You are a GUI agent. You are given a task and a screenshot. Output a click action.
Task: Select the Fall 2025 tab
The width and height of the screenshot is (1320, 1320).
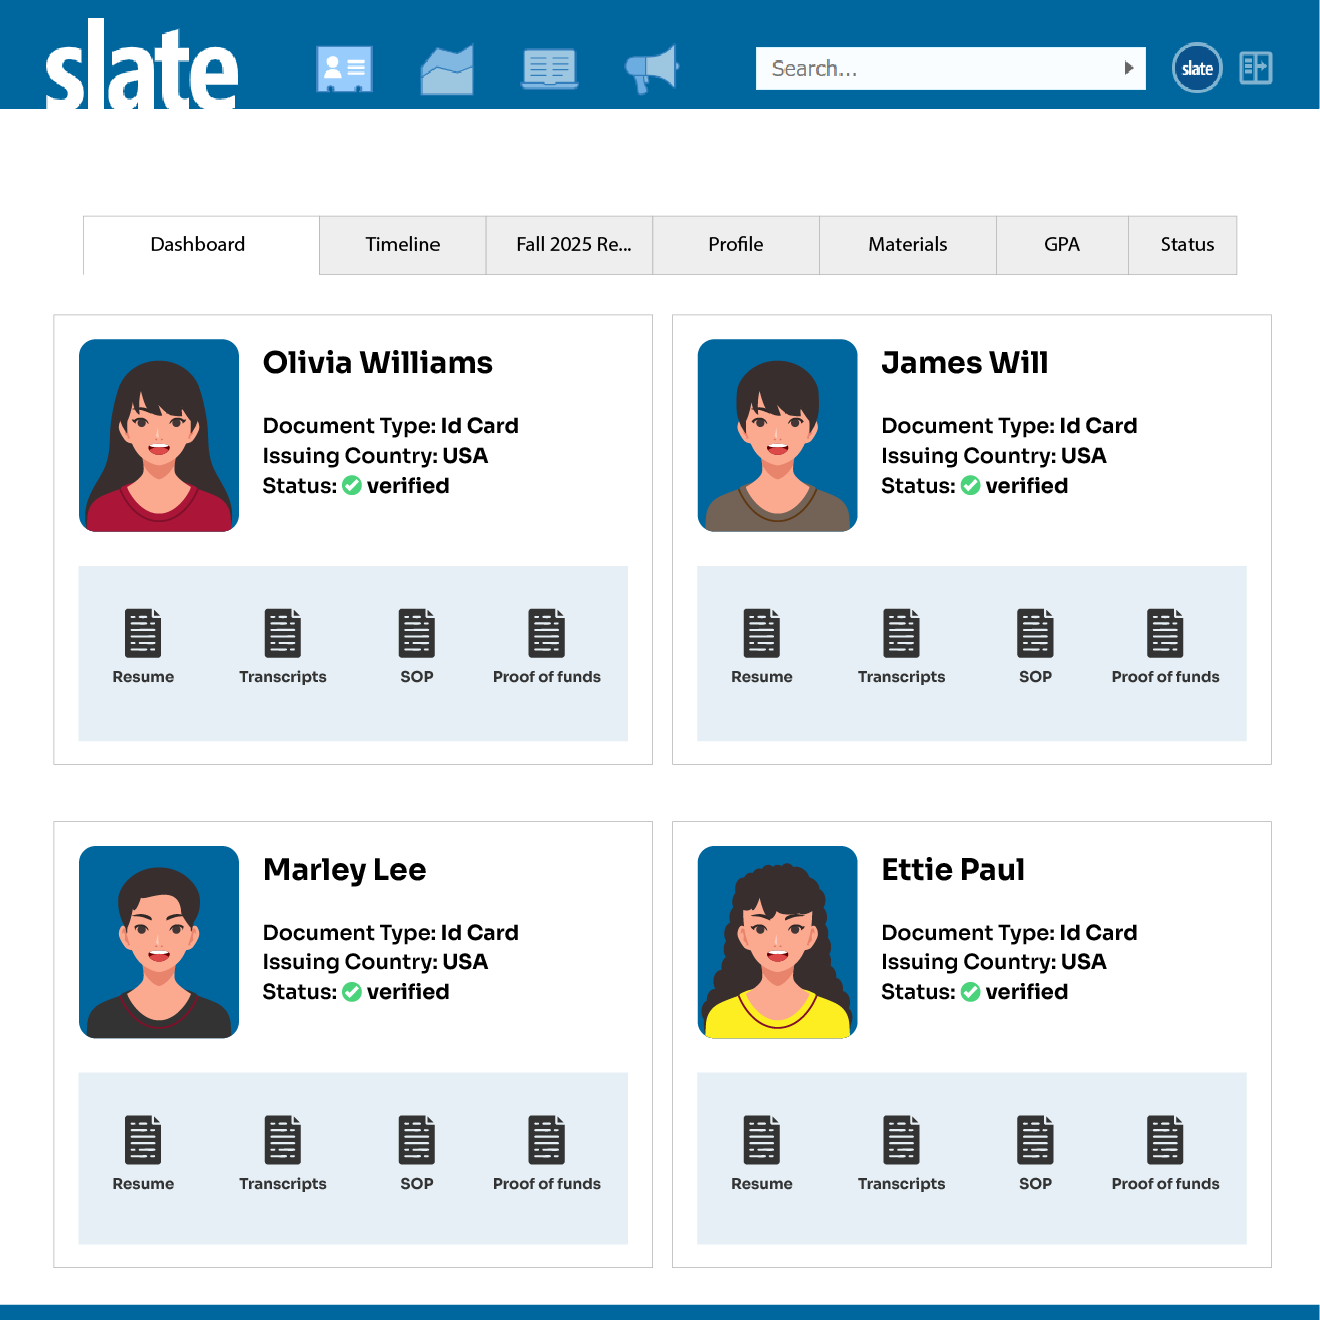pyautogui.click(x=569, y=245)
